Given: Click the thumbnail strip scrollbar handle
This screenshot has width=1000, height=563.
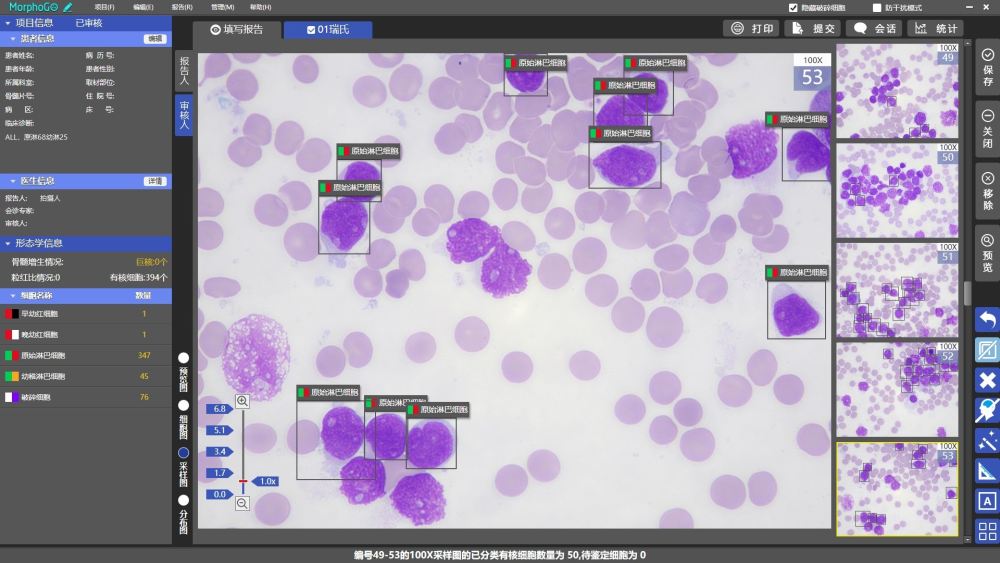Looking at the screenshot, I should coord(967,294).
